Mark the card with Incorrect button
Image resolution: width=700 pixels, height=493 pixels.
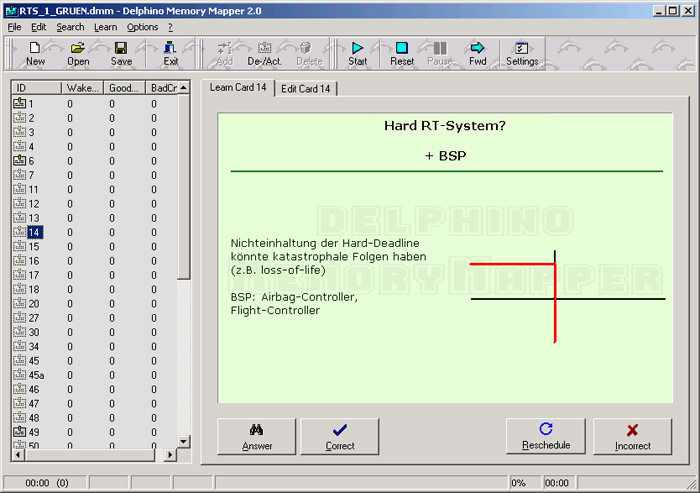tap(633, 437)
